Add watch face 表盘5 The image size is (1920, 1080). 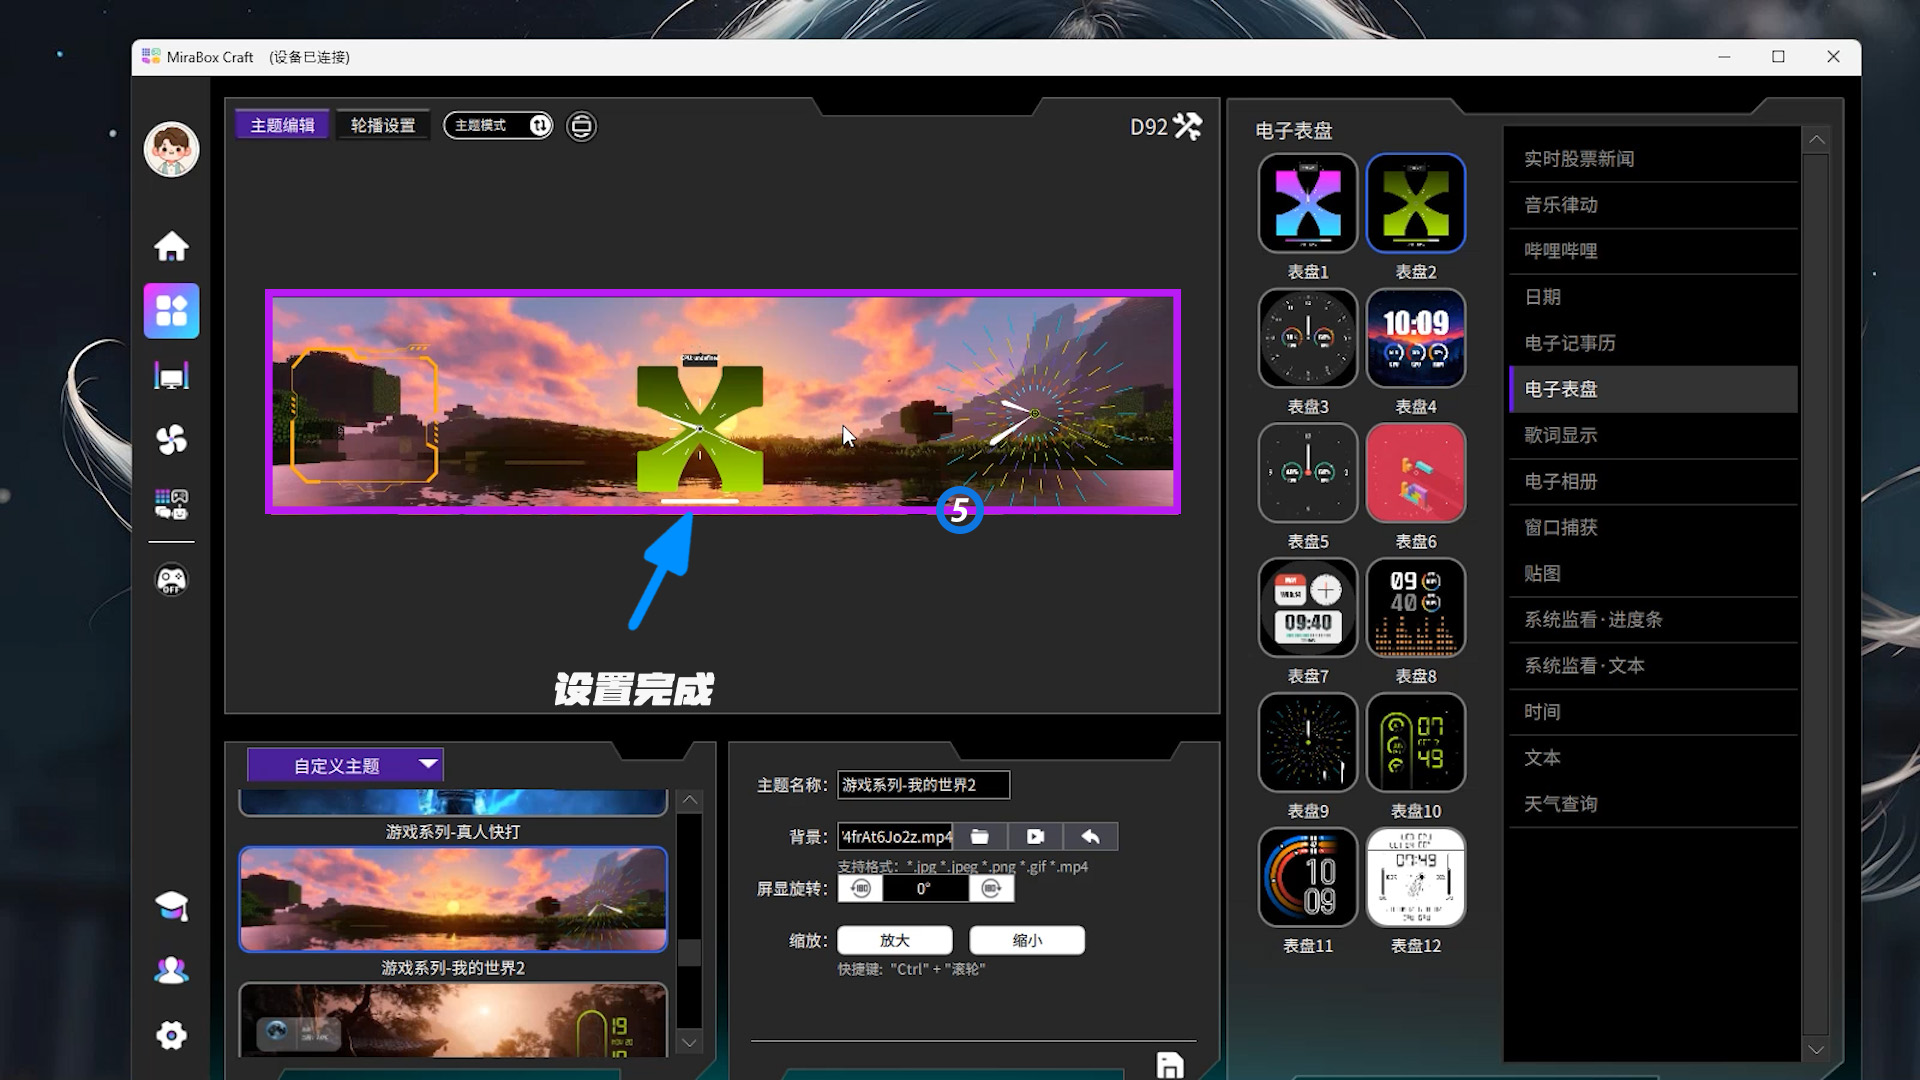click(1308, 473)
